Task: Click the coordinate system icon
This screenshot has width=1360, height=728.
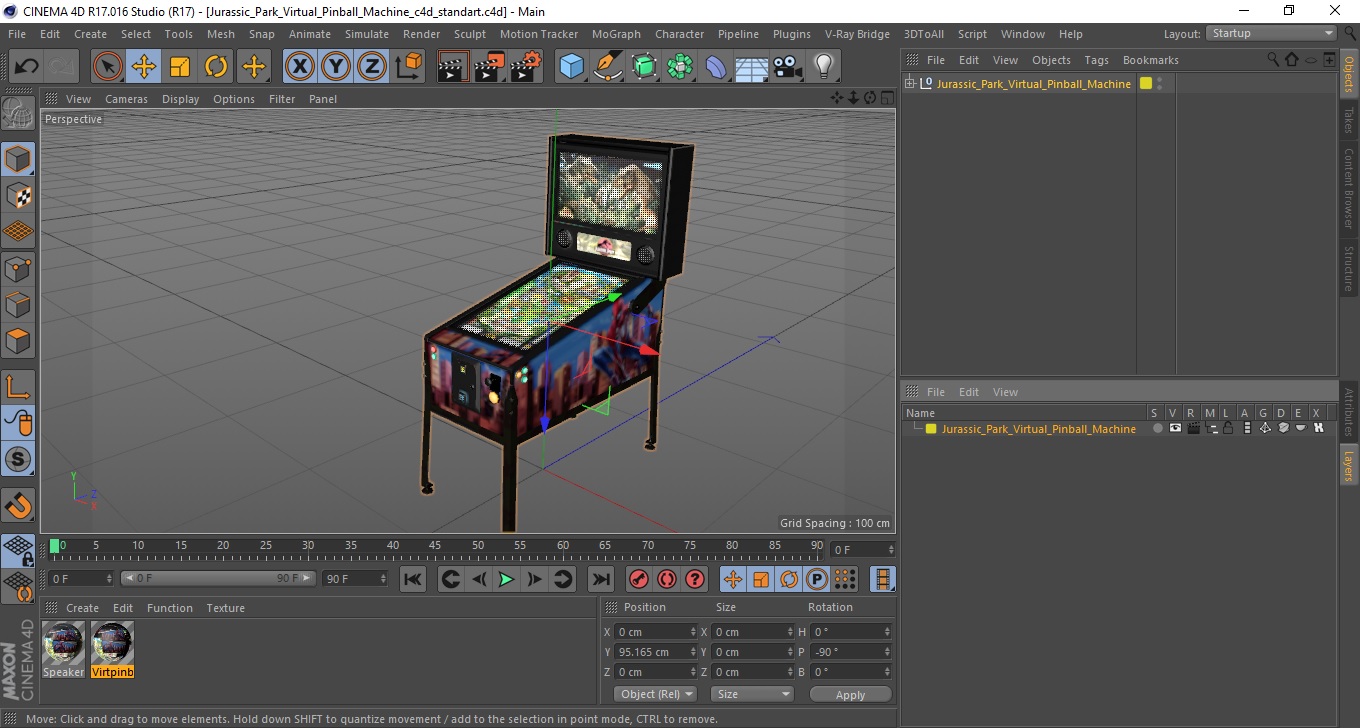Action: point(408,67)
